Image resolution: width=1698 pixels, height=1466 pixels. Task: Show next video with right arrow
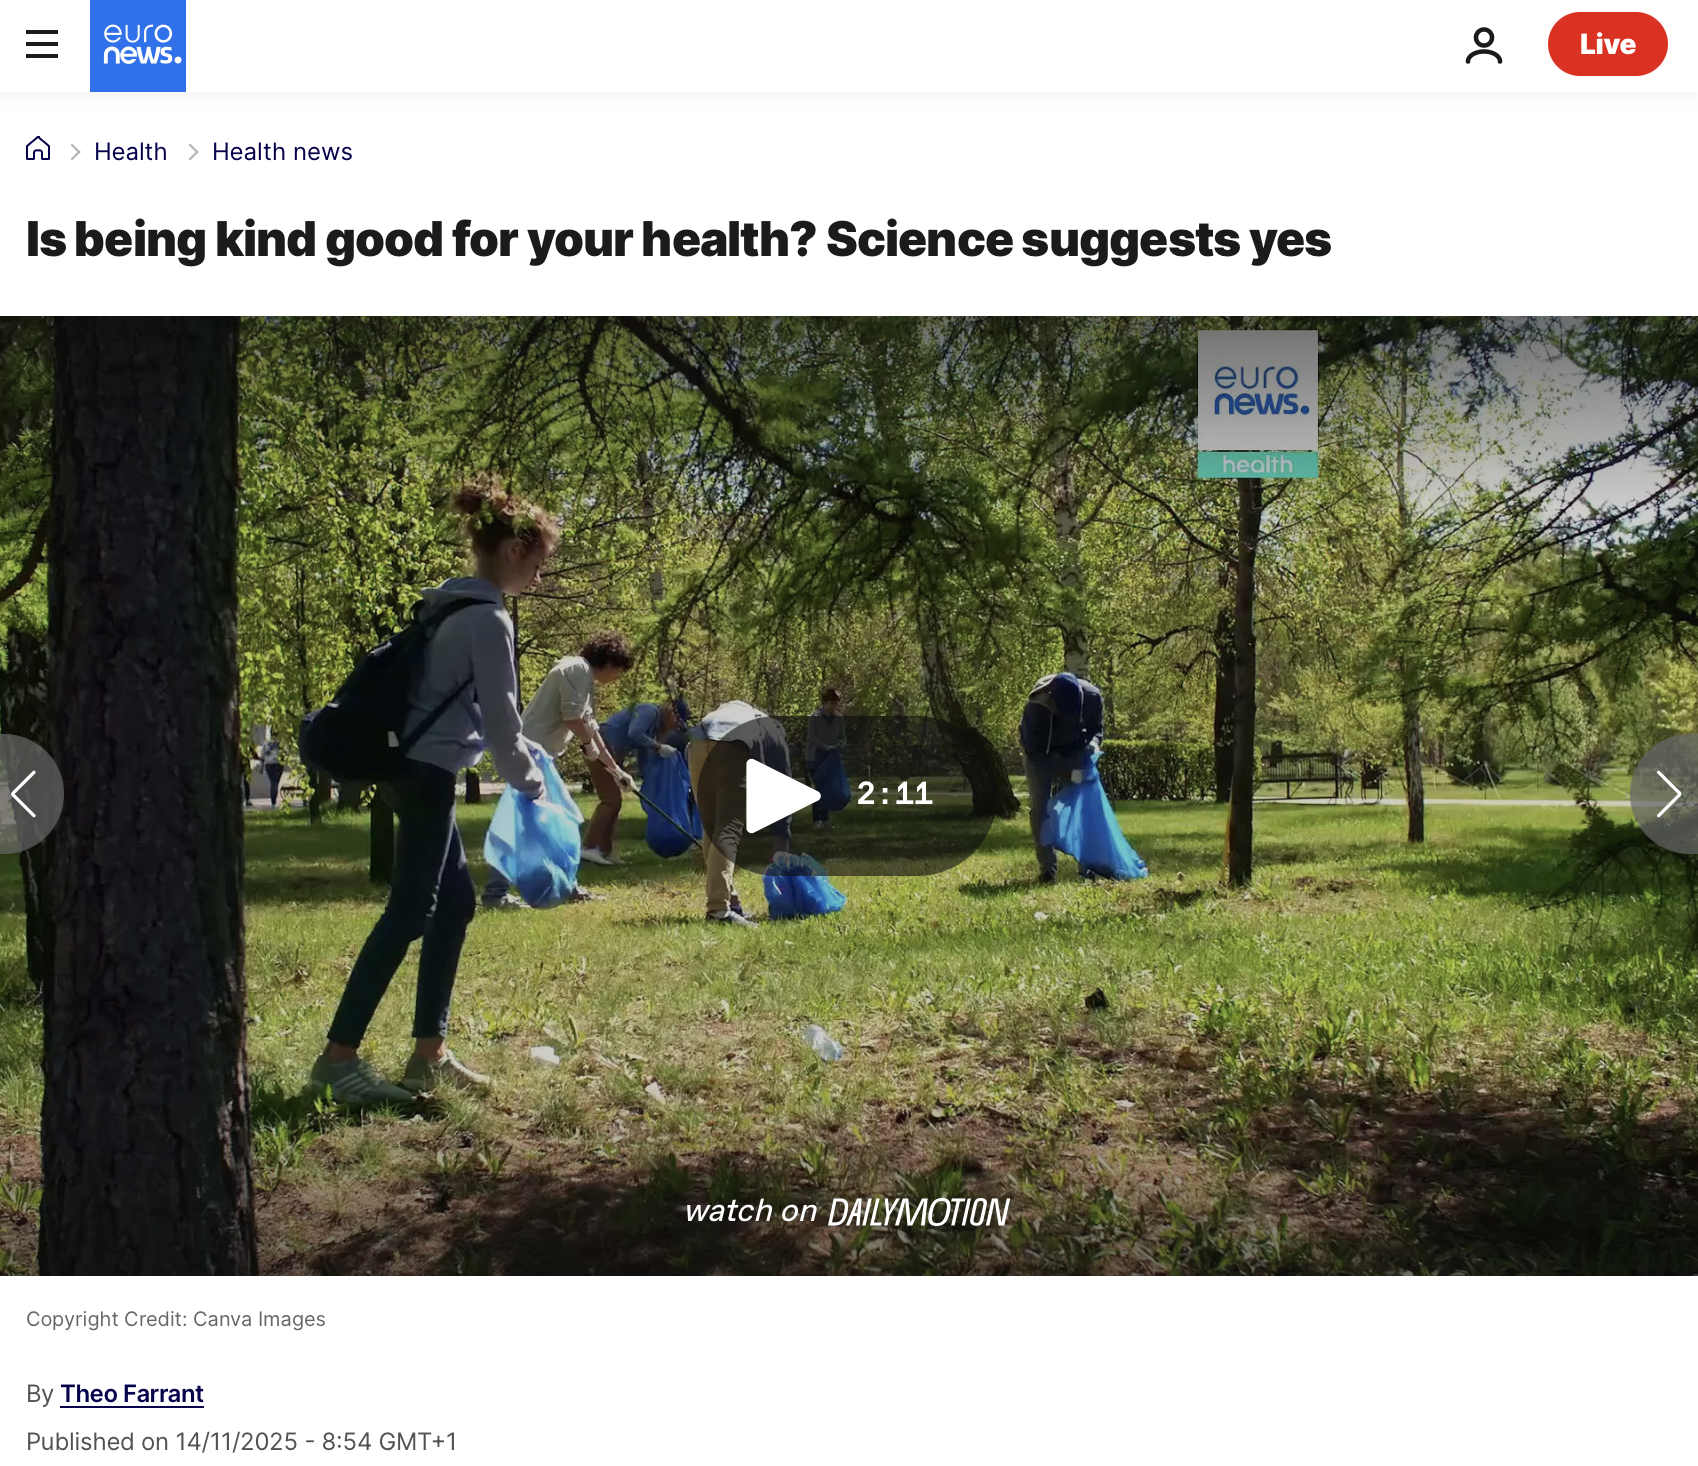[1667, 794]
